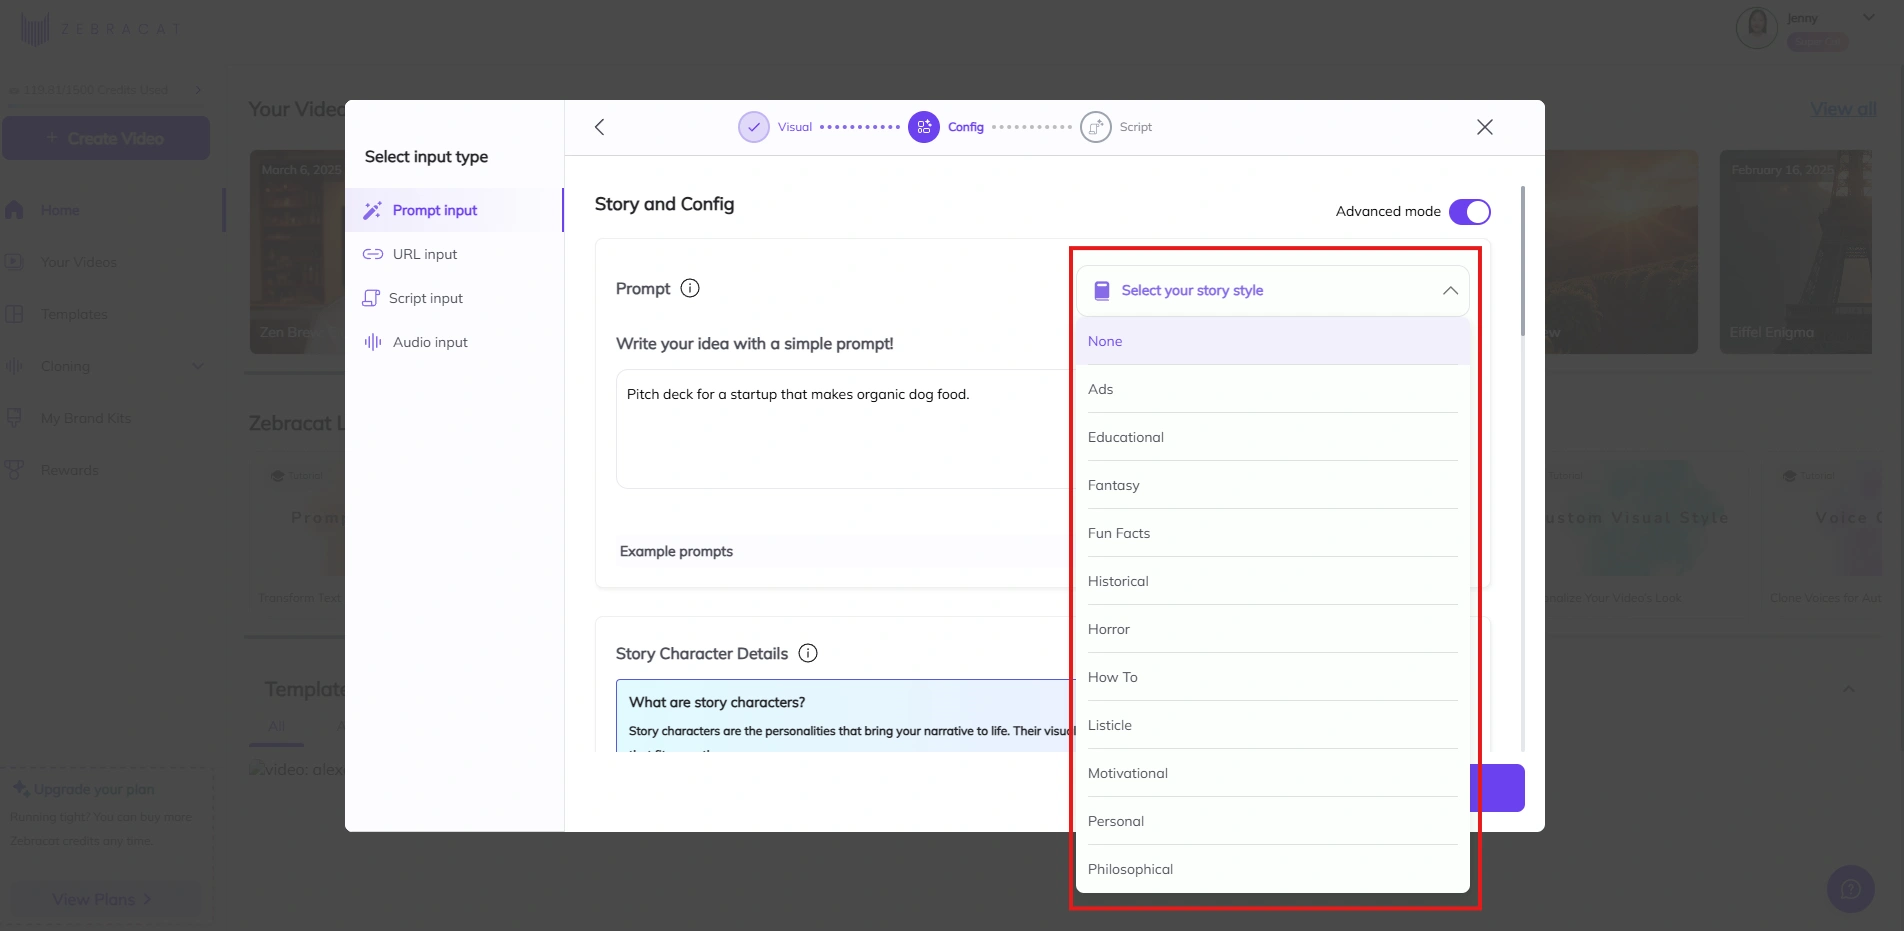This screenshot has height=931, width=1904.
Task: Click the View all link
Action: pos(1843,109)
